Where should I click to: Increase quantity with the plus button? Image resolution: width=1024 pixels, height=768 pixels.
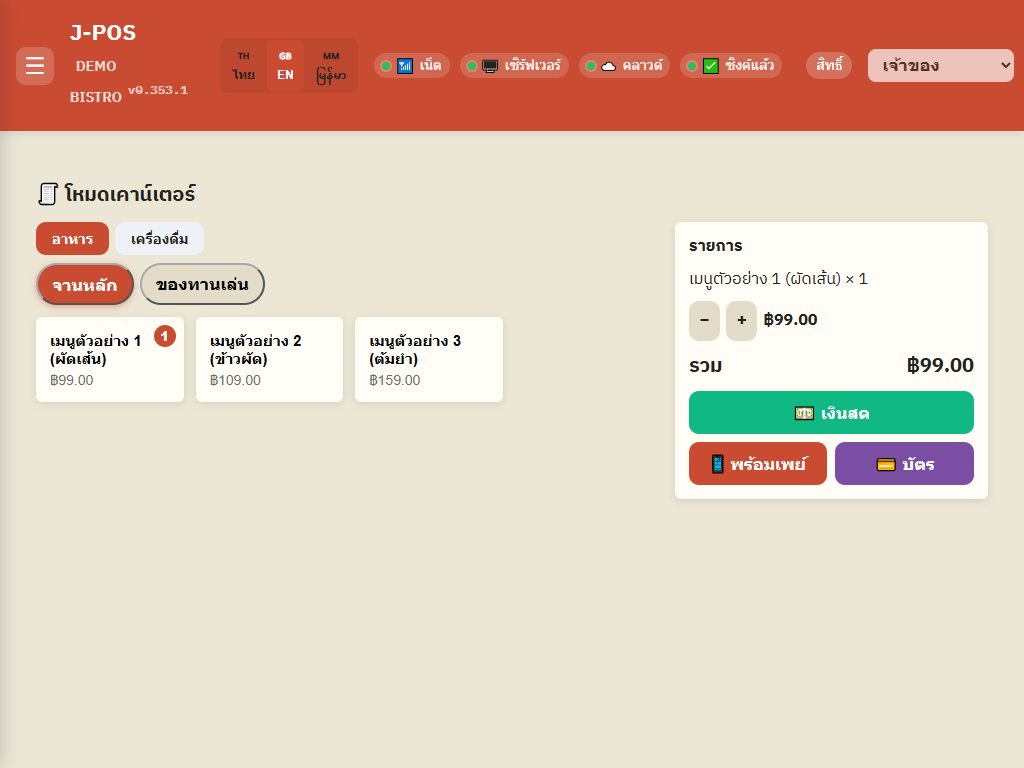741,321
